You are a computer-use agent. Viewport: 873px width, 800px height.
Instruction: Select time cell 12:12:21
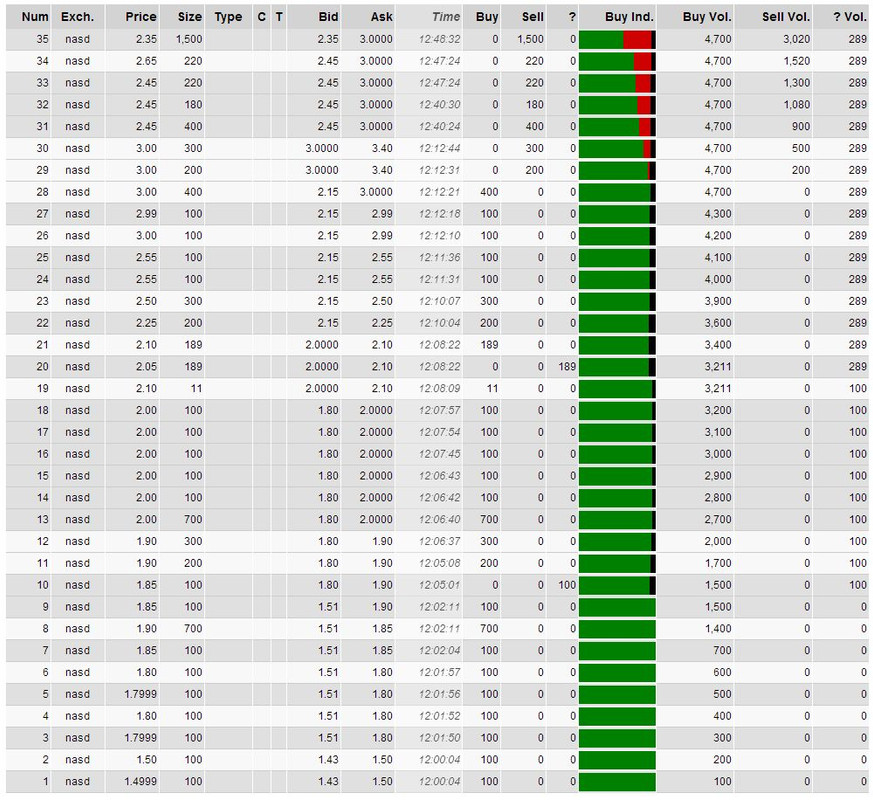(x=439, y=192)
